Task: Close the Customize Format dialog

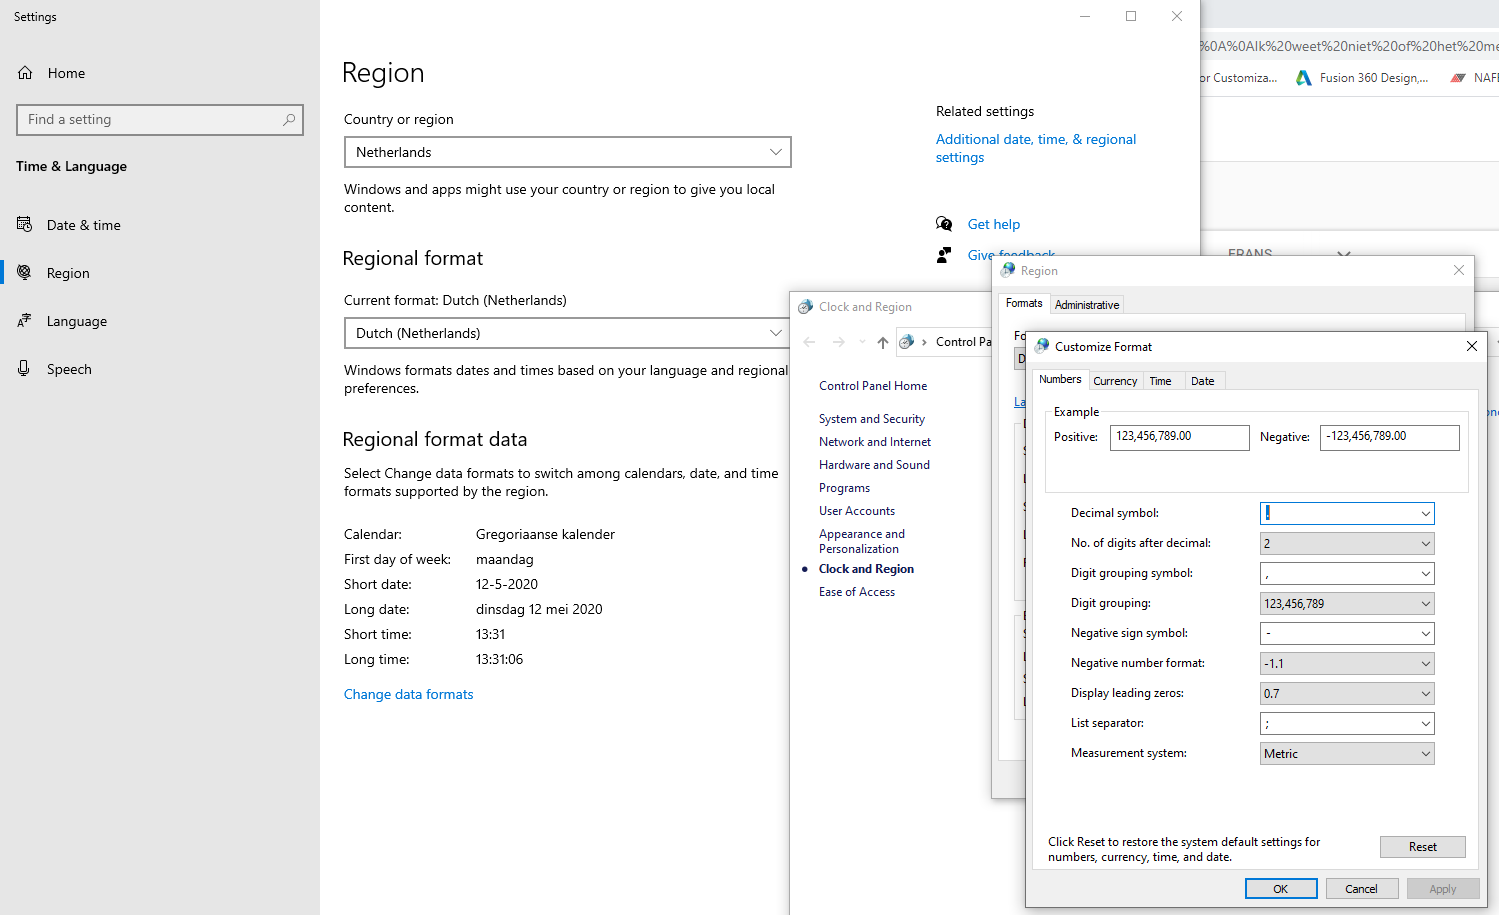Action: coord(1471,346)
